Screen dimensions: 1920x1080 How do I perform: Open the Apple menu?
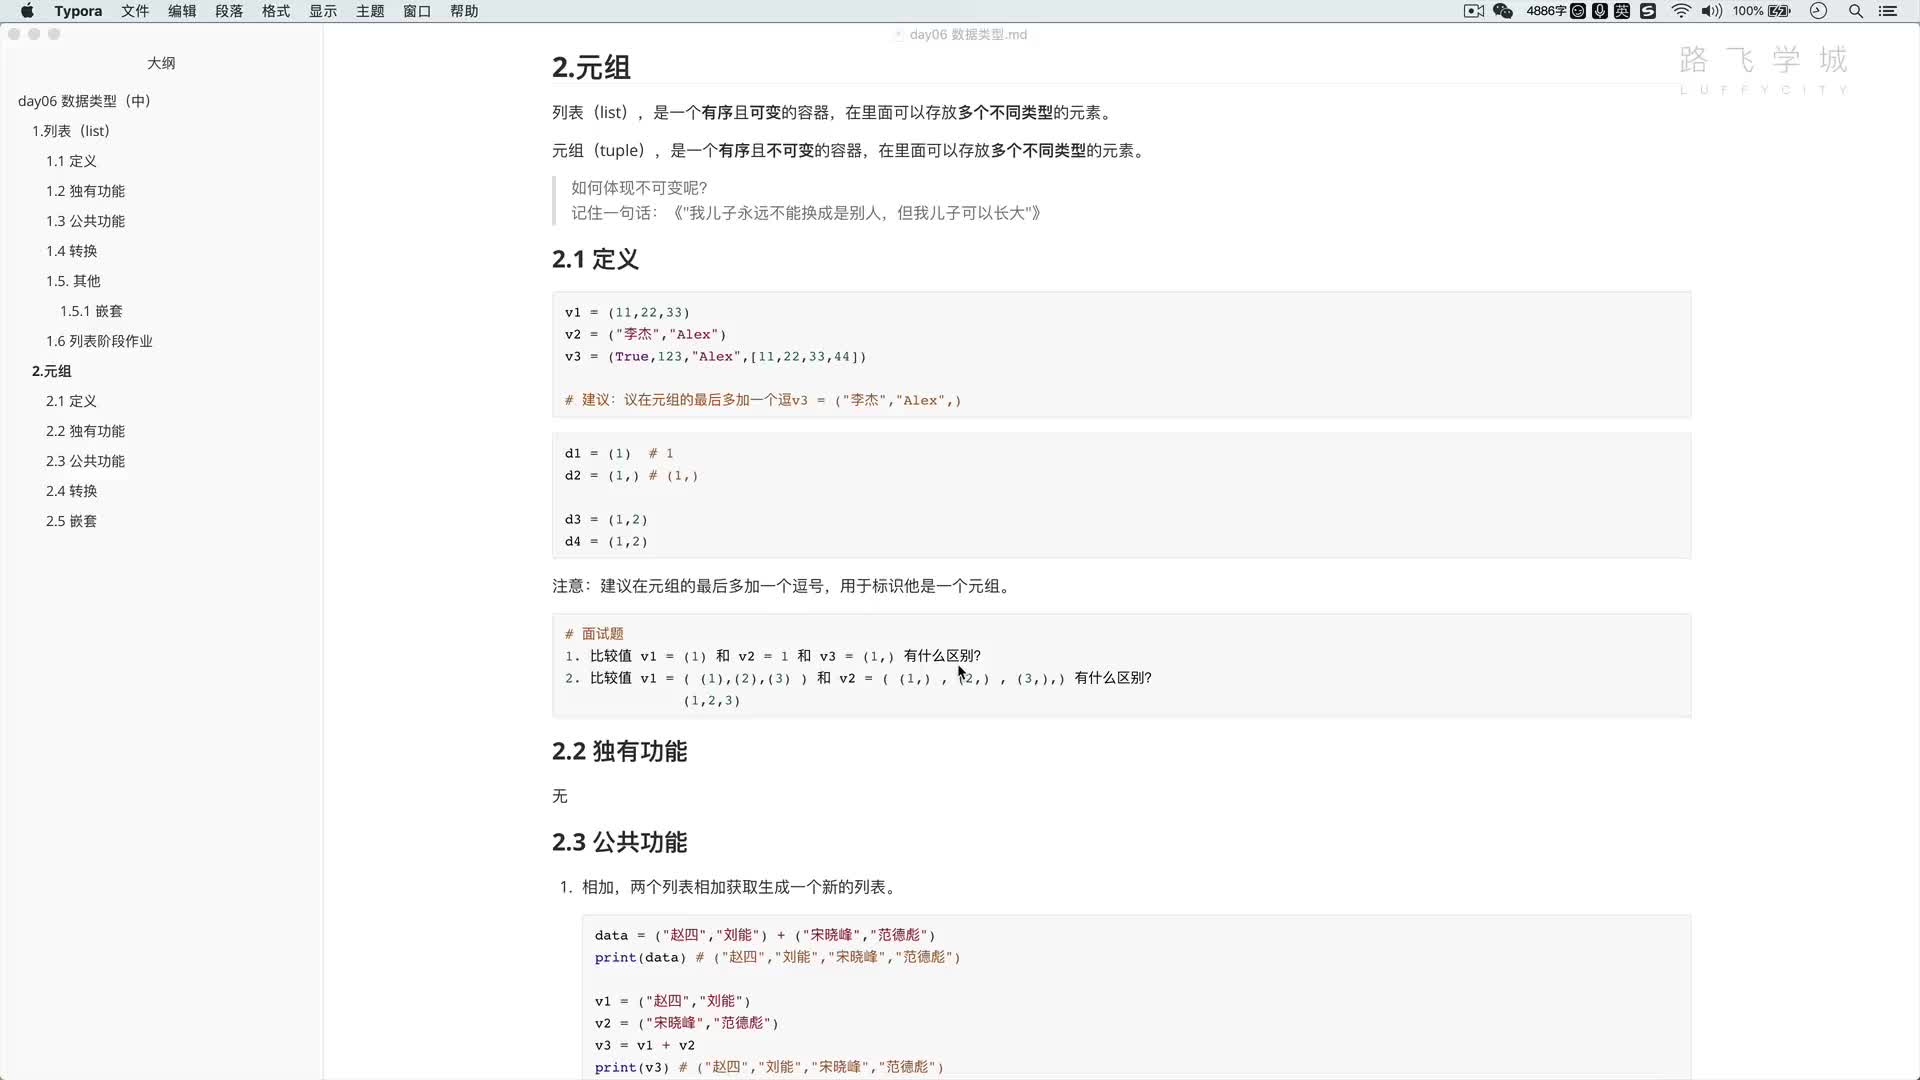(27, 11)
